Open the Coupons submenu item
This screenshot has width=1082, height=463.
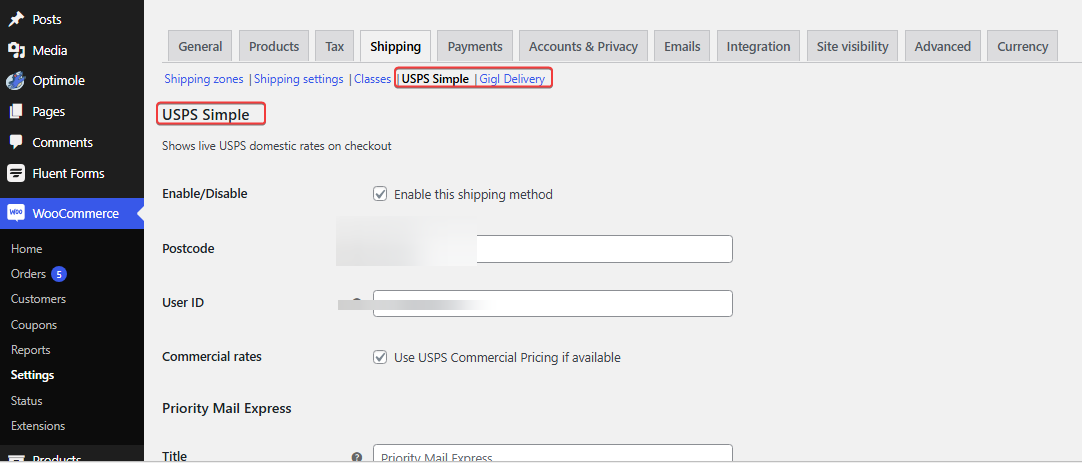click(34, 324)
